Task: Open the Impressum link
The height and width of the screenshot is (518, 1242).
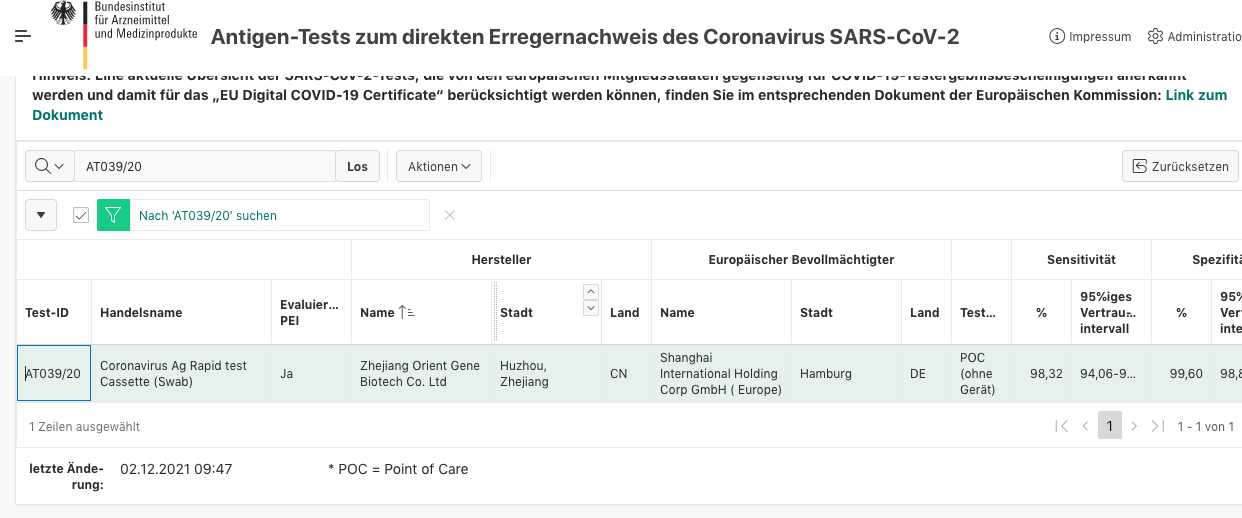Action: point(1090,36)
